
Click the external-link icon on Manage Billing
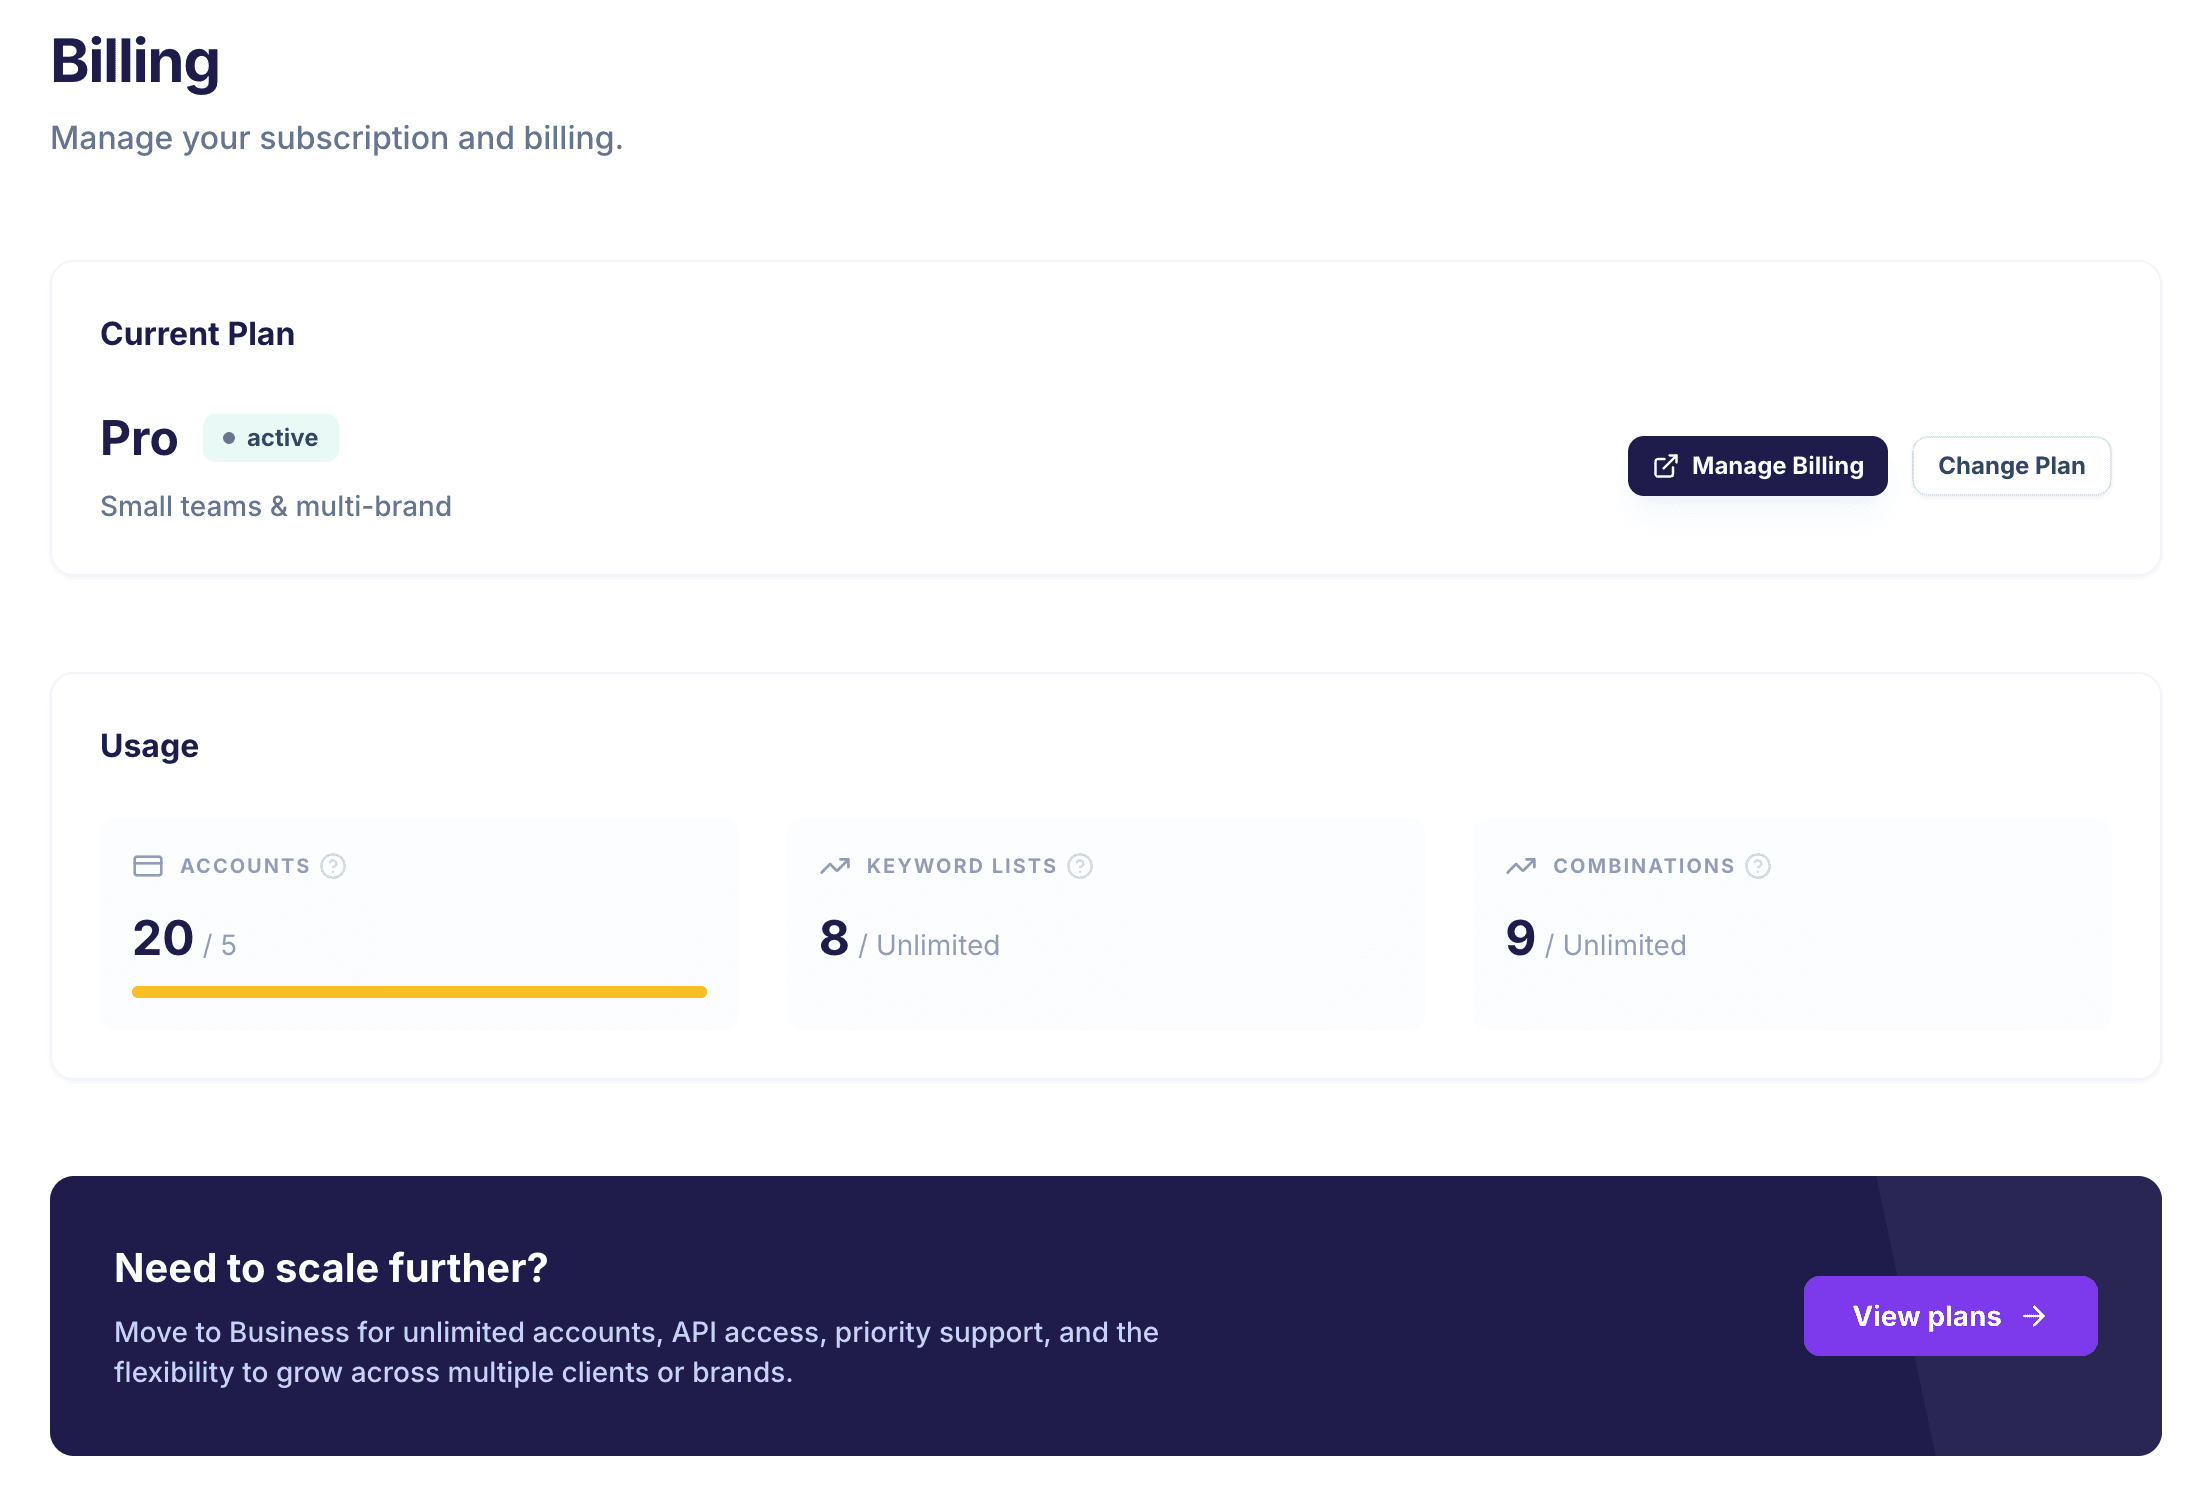pyautogui.click(x=1665, y=466)
